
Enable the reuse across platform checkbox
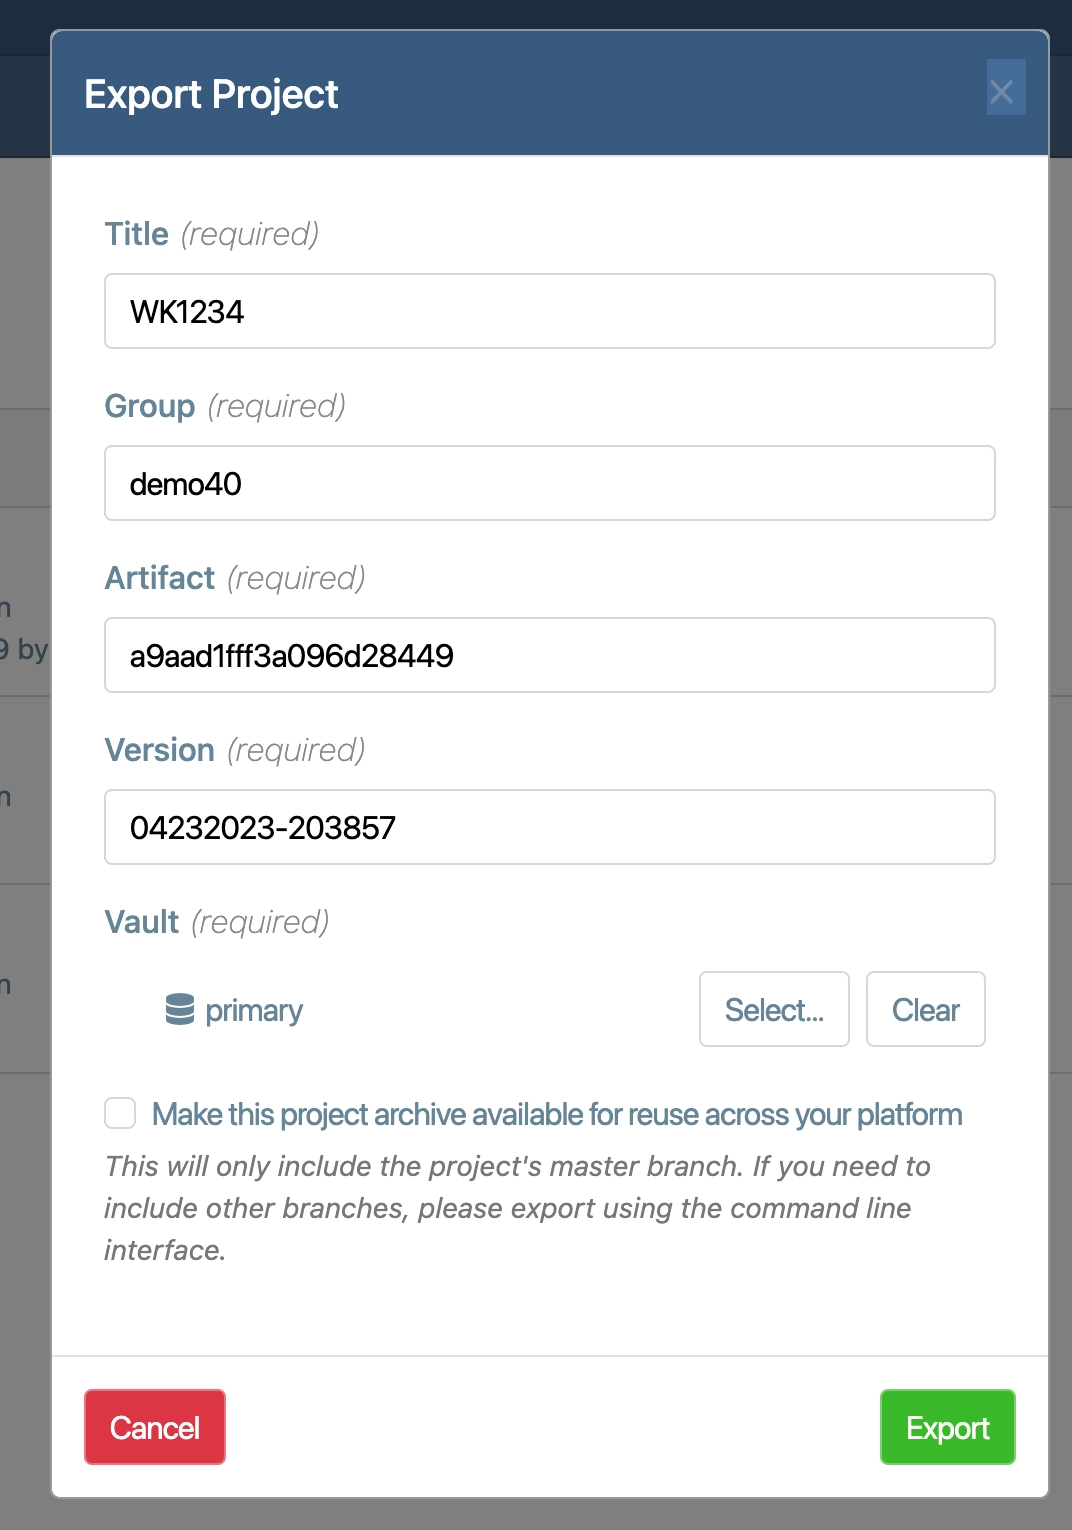click(120, 1113)
